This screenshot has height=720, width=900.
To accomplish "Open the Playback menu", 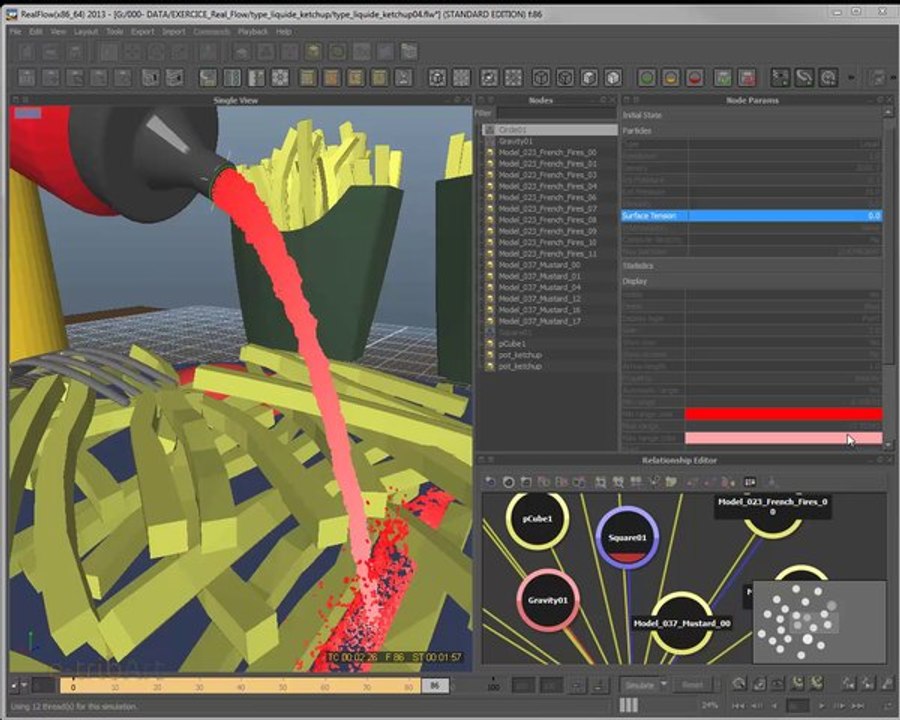I will tap(253, 32).
